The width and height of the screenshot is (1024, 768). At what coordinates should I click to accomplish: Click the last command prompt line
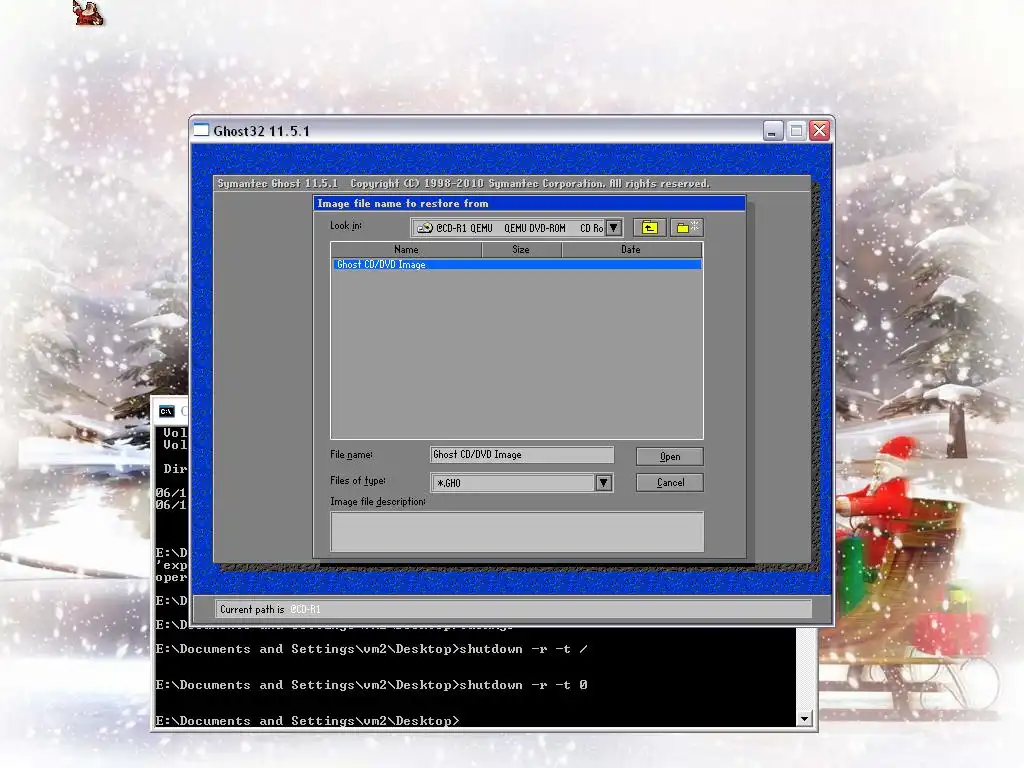pos(307,720)
